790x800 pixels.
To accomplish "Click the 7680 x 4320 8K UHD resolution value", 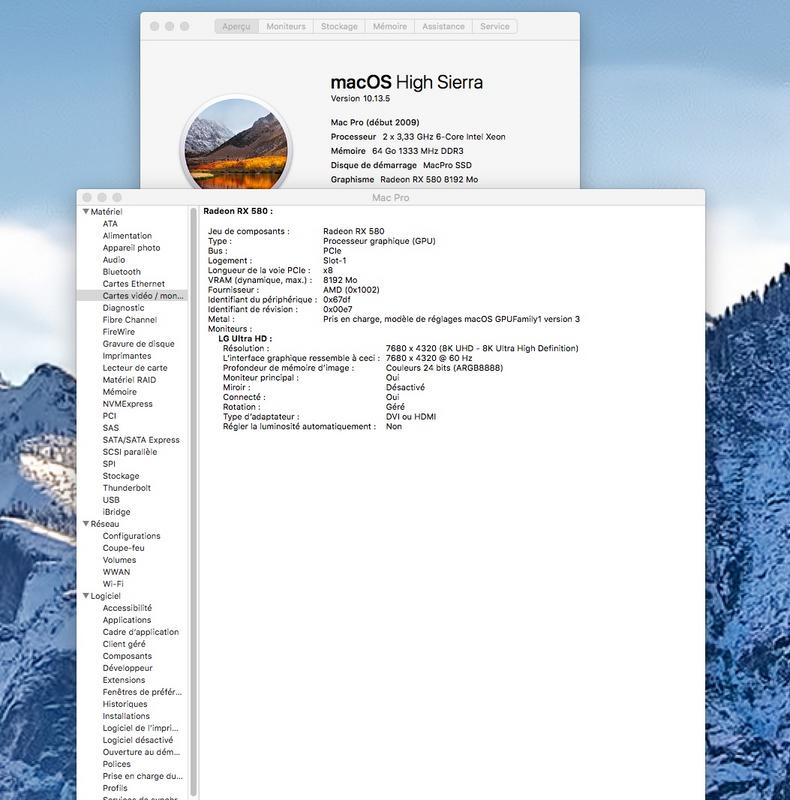I will tap(482, 348).
